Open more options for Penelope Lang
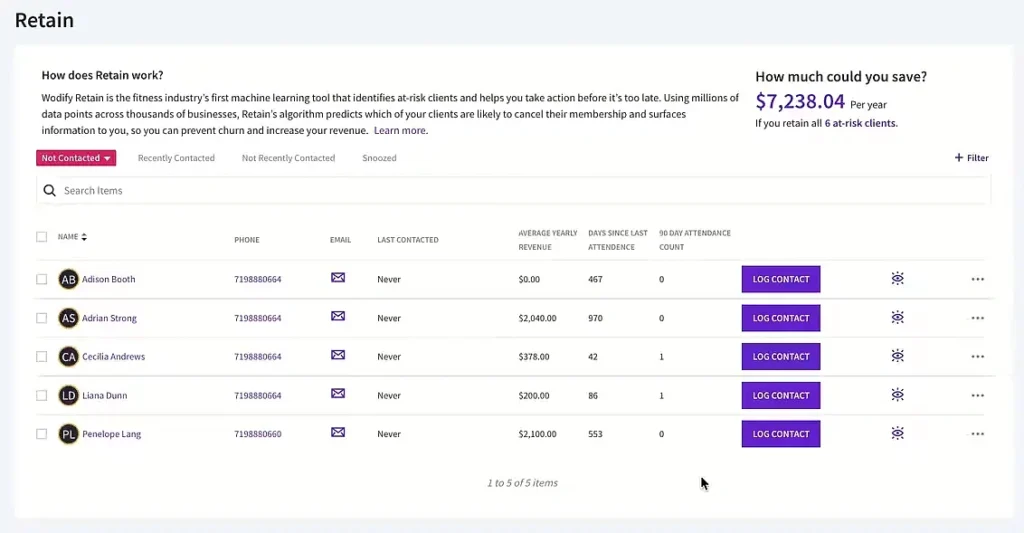 977,434
